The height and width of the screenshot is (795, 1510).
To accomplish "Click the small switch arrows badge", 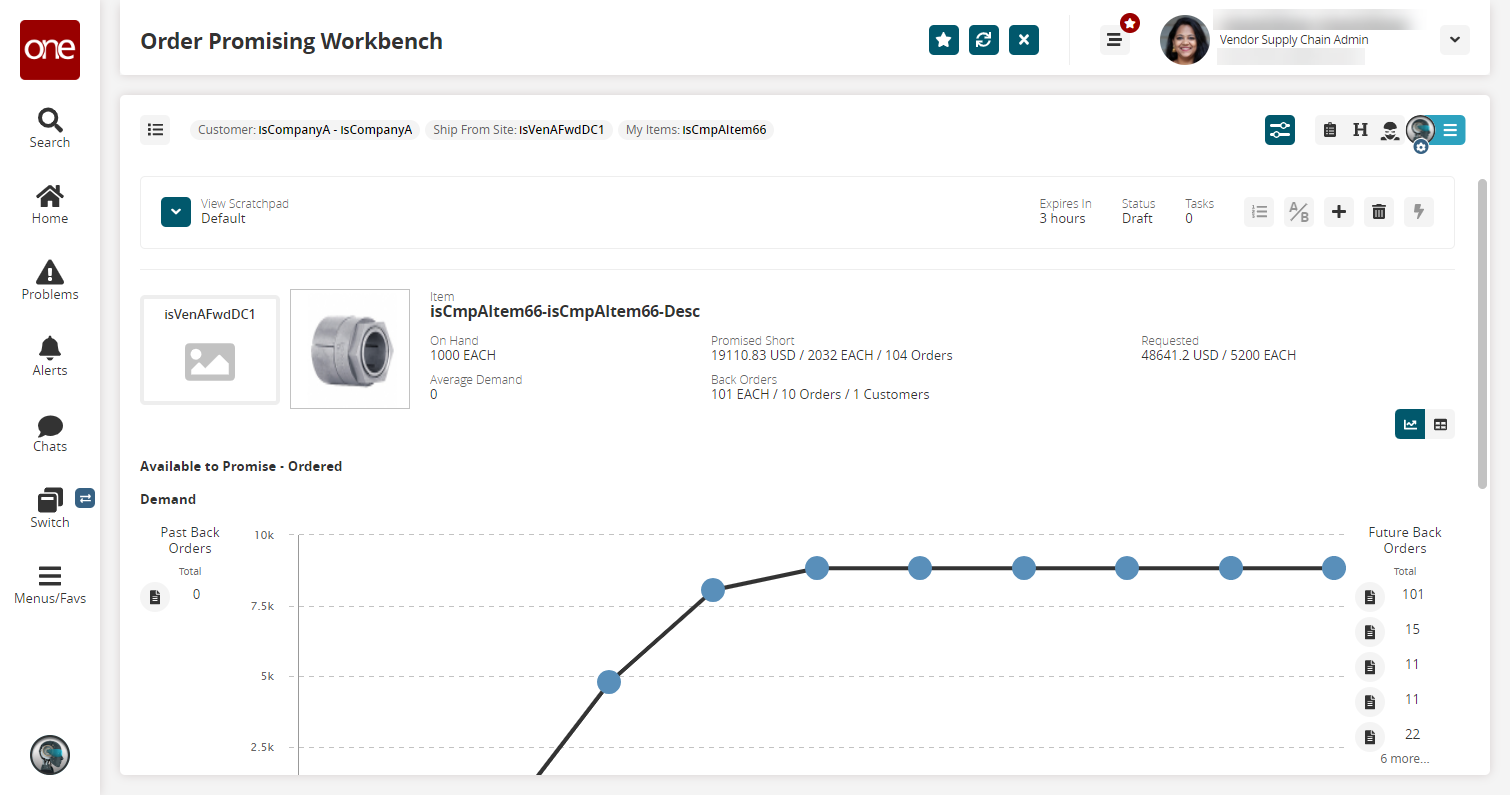I will coord(85,497).
